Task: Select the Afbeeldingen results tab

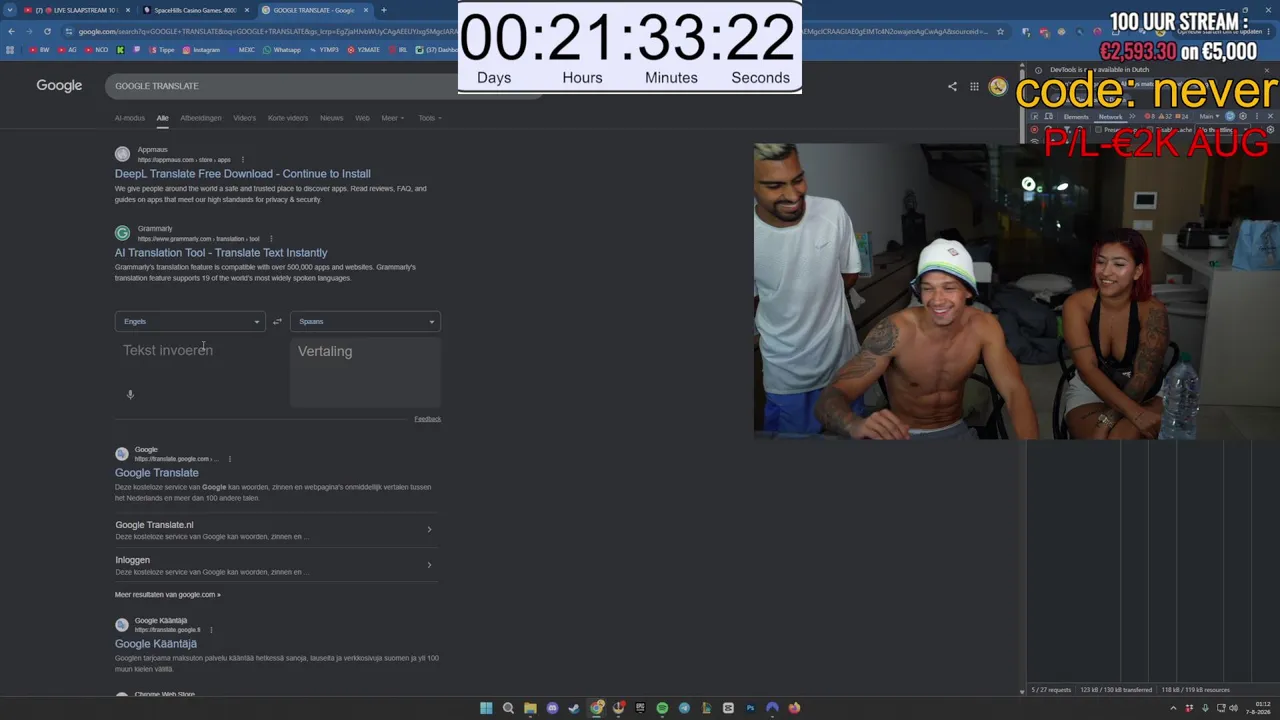Action: click(x=201, y=118)
